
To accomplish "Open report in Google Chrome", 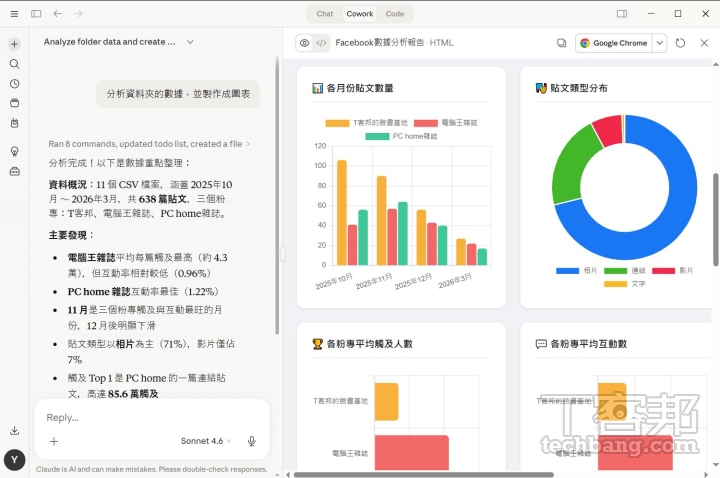I will pyautogui.click(x=614, y=43).
